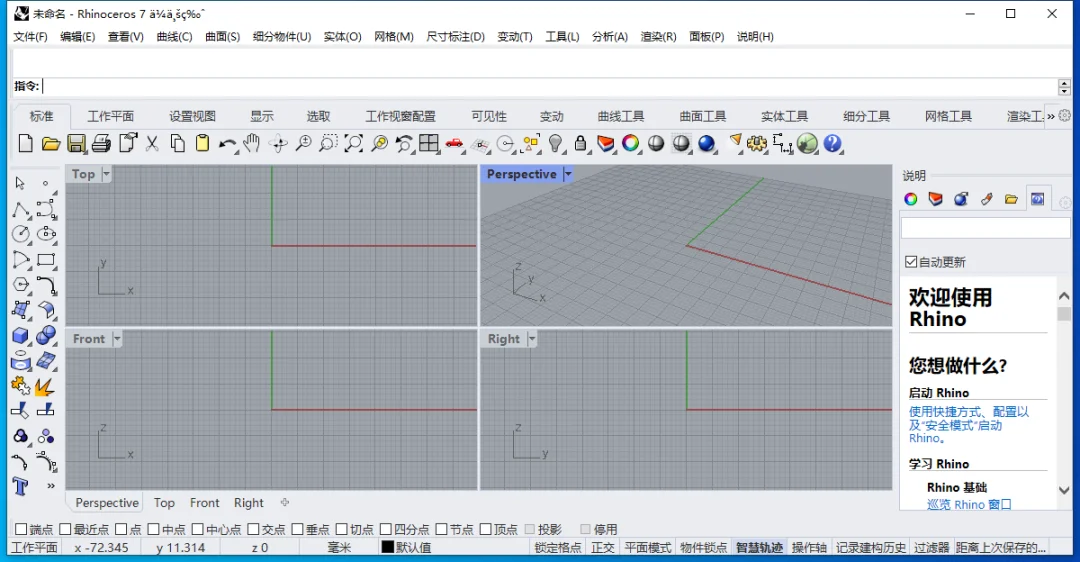Select the Pan hand tool
Image resolution: width=1080 pixels, height=562 pixels.
point(252,143)
